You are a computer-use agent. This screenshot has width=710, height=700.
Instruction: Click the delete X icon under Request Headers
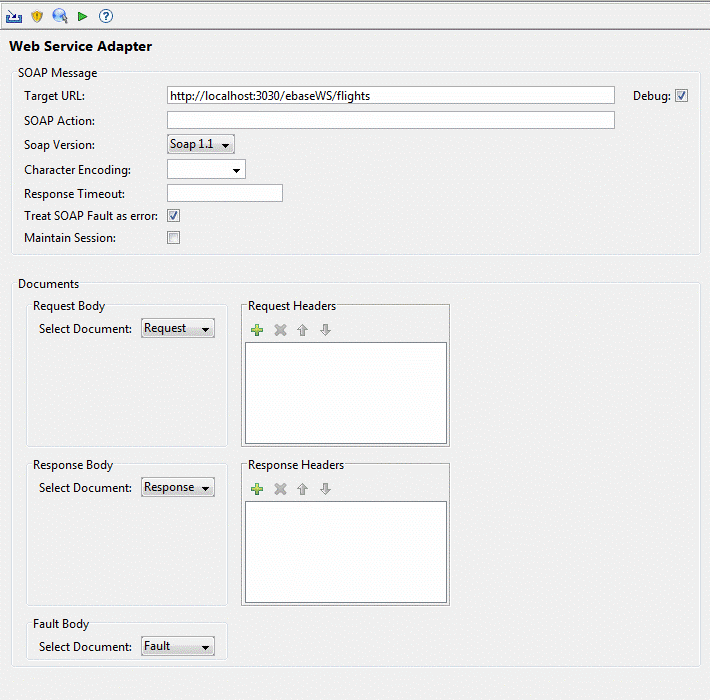[280, 330]
